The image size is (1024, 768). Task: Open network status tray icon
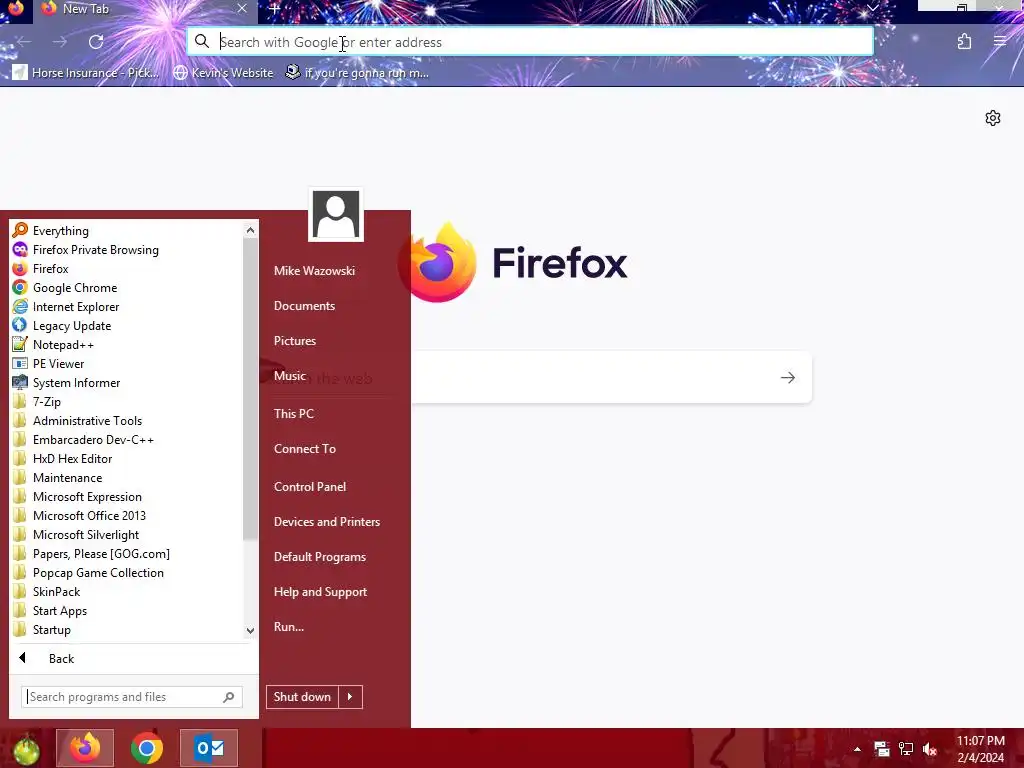pyautogui.click(x=906, y=749)
